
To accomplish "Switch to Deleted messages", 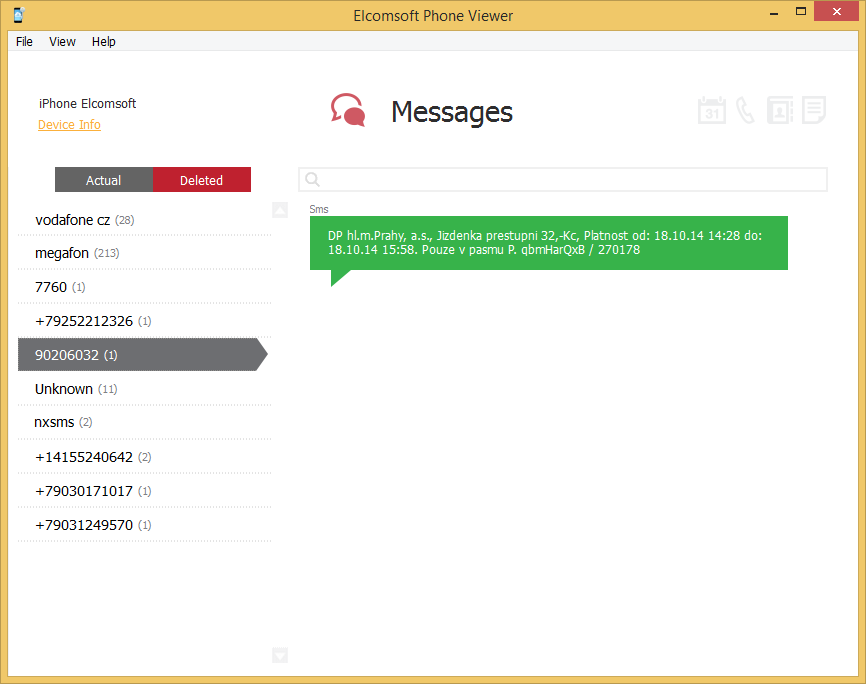I will (x=202, y=180).
